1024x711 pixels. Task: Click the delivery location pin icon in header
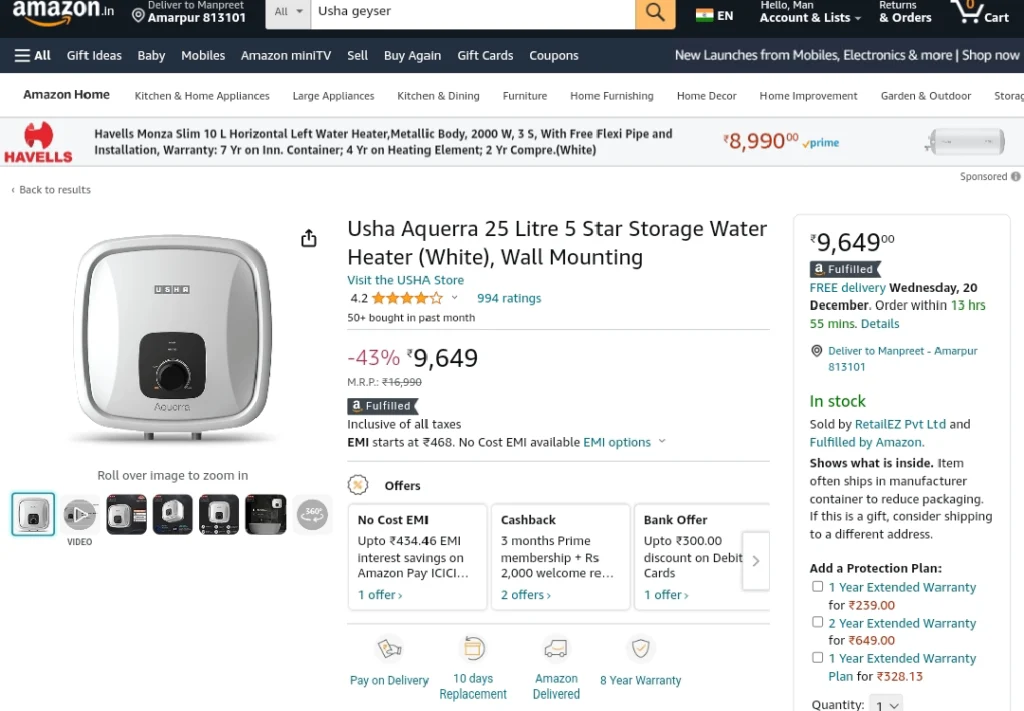point(138,15)
